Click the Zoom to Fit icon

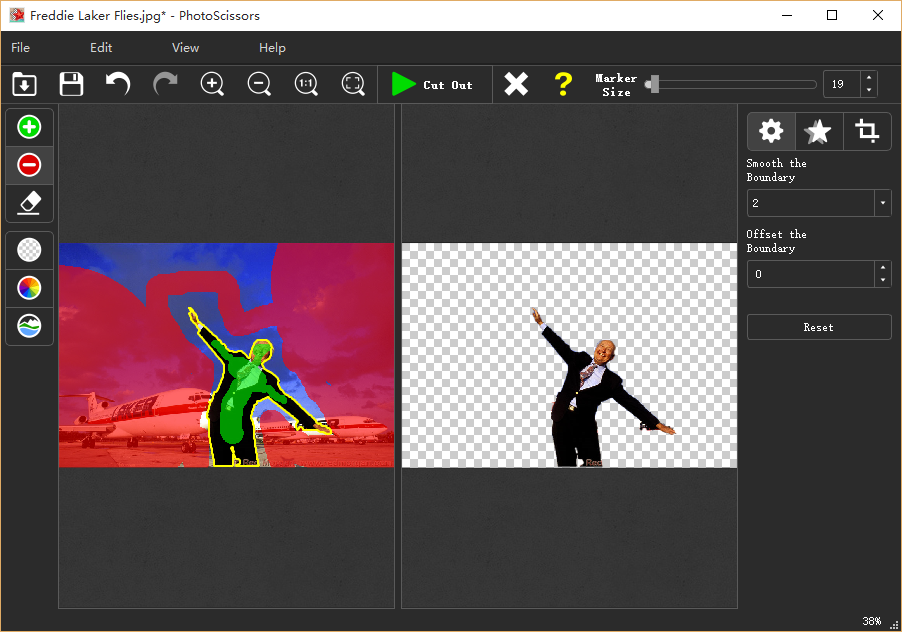353,84
